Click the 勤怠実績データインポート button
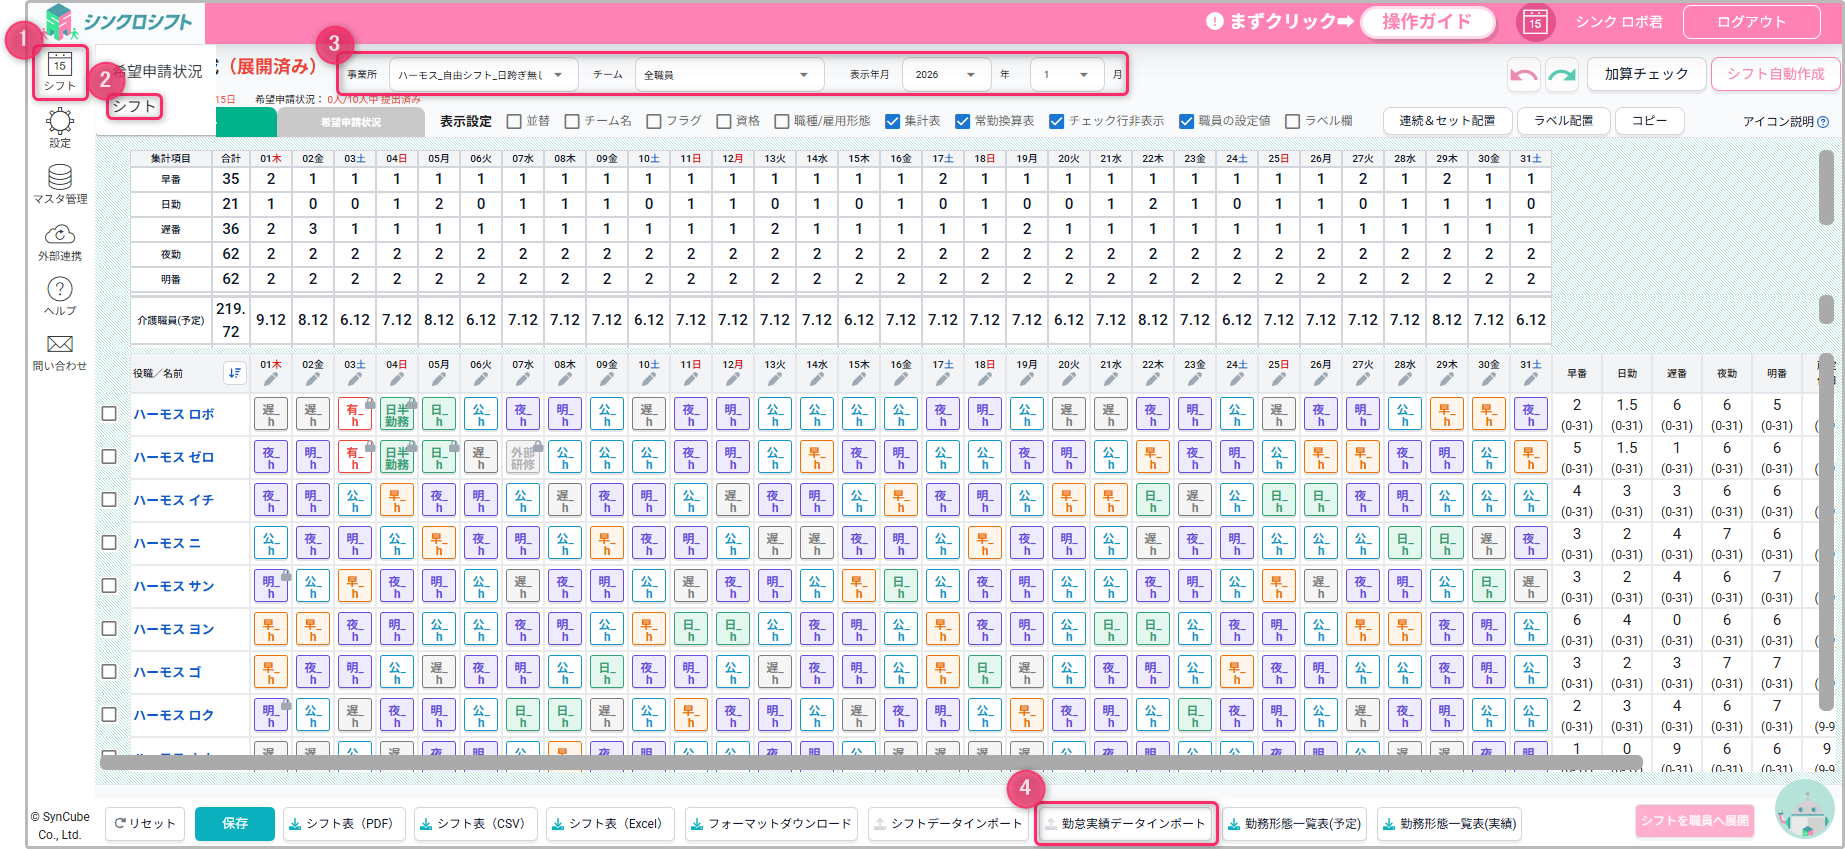This screenshot has width=1845, height=849. pyautogui.click(x=1126, y=824)
